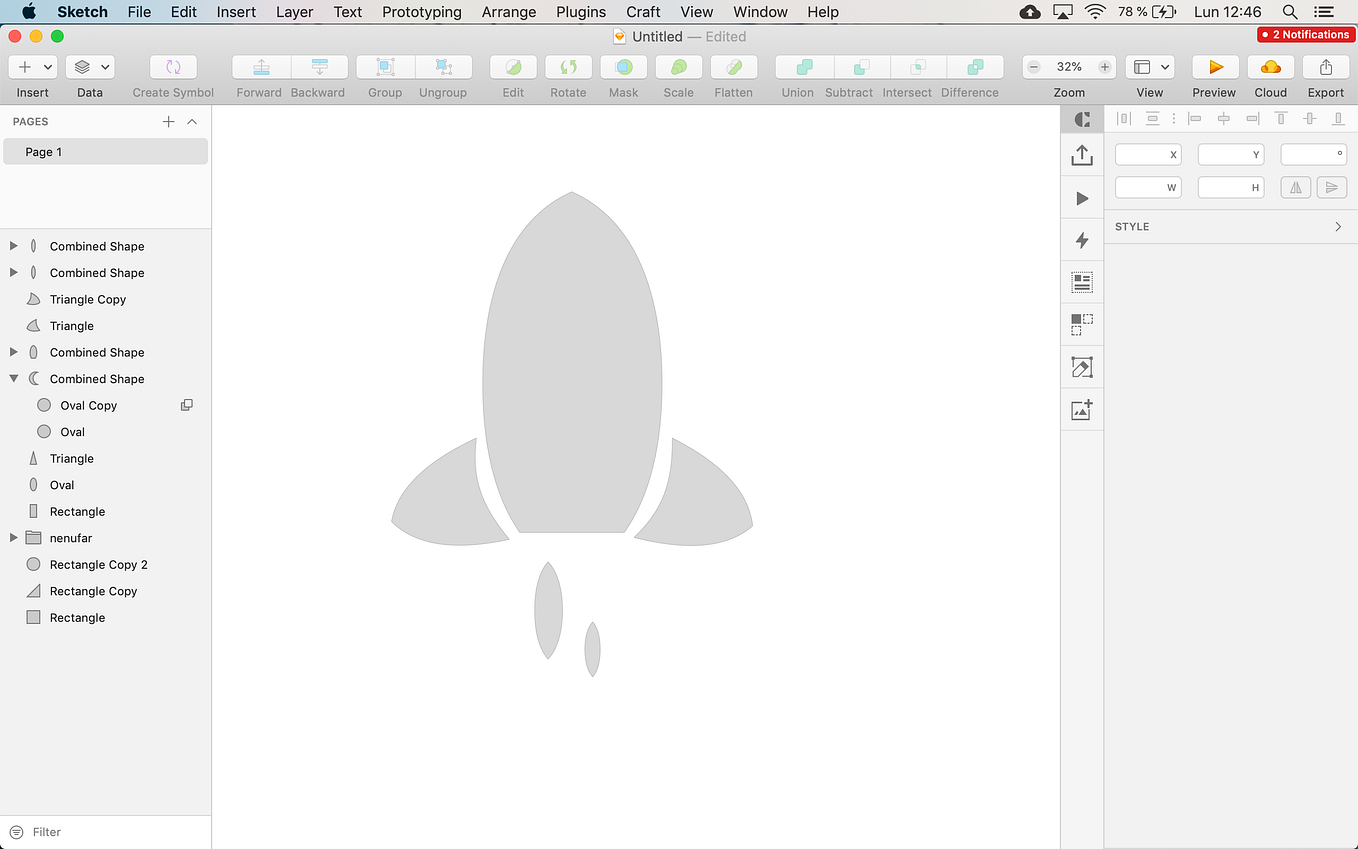Collapse the expanded Combined Shape layer
Viewport: 1358px width, 849px height.
coord(13,379)
